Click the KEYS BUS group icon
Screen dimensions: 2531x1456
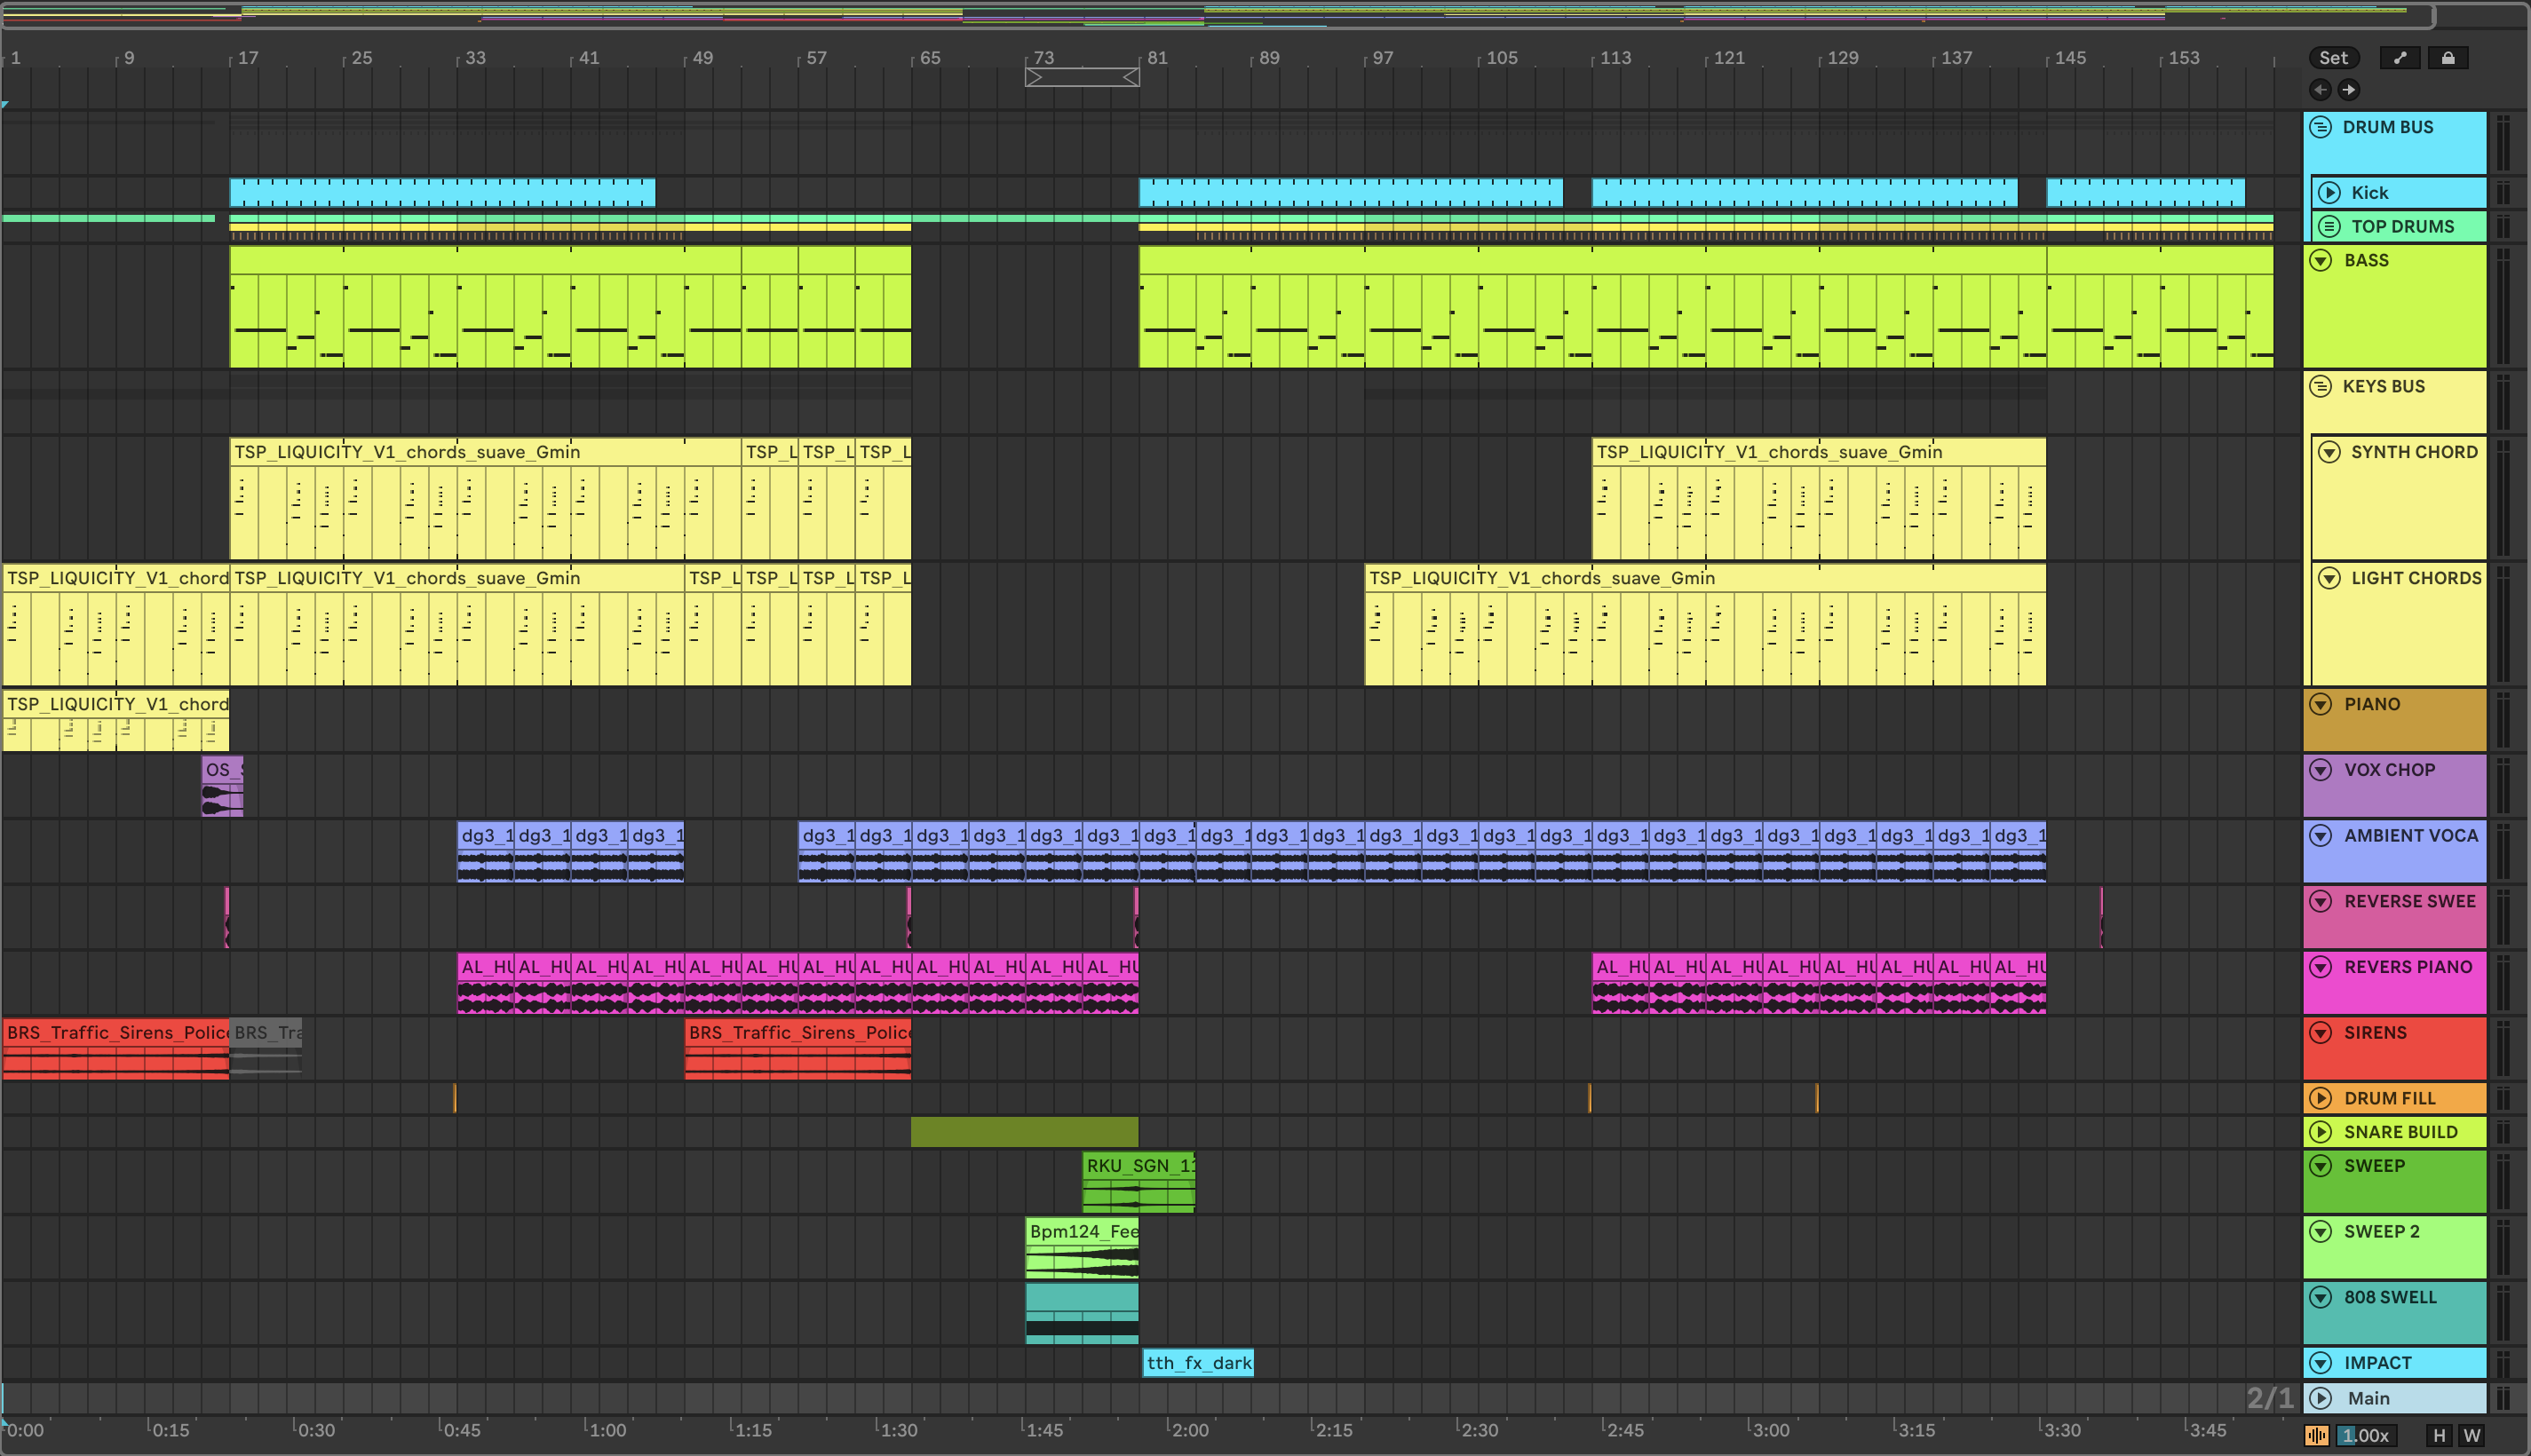pos(2321,386)
